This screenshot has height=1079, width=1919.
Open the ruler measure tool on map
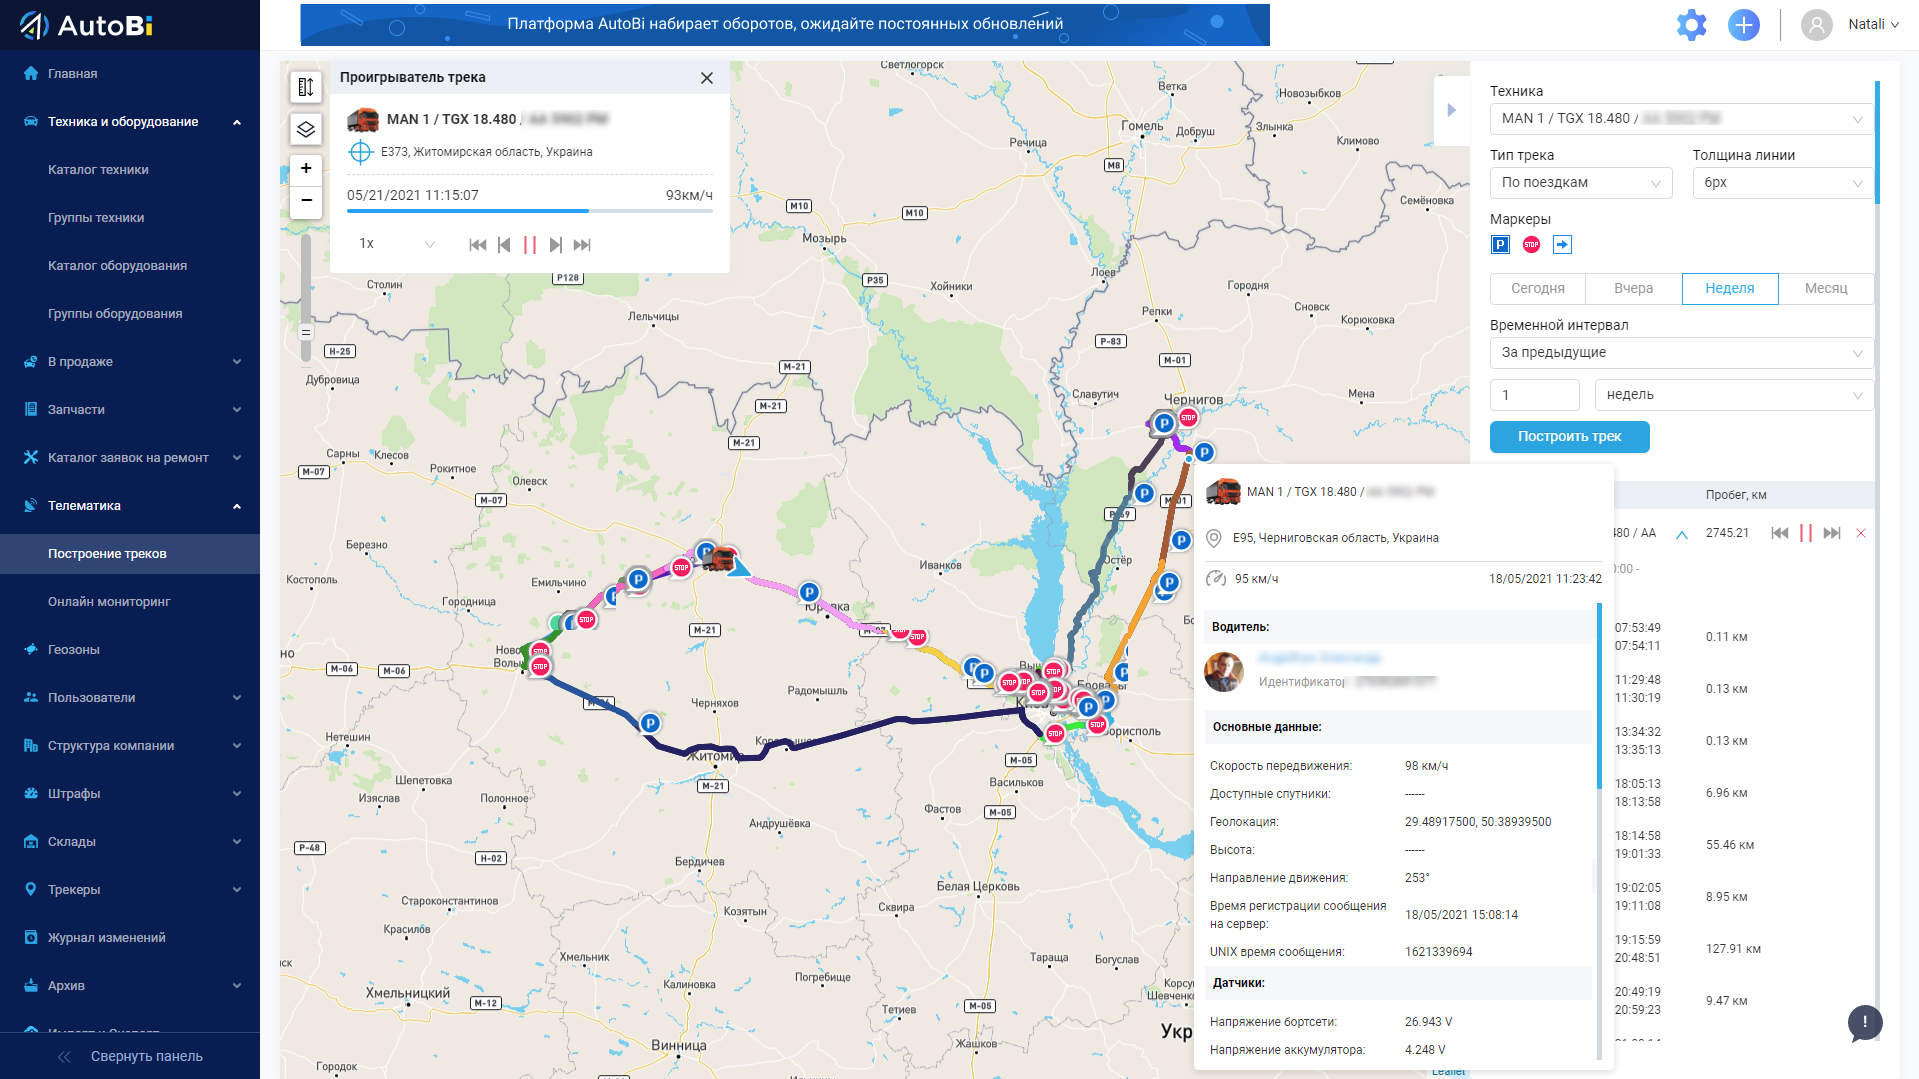click(x=306, y=87)
